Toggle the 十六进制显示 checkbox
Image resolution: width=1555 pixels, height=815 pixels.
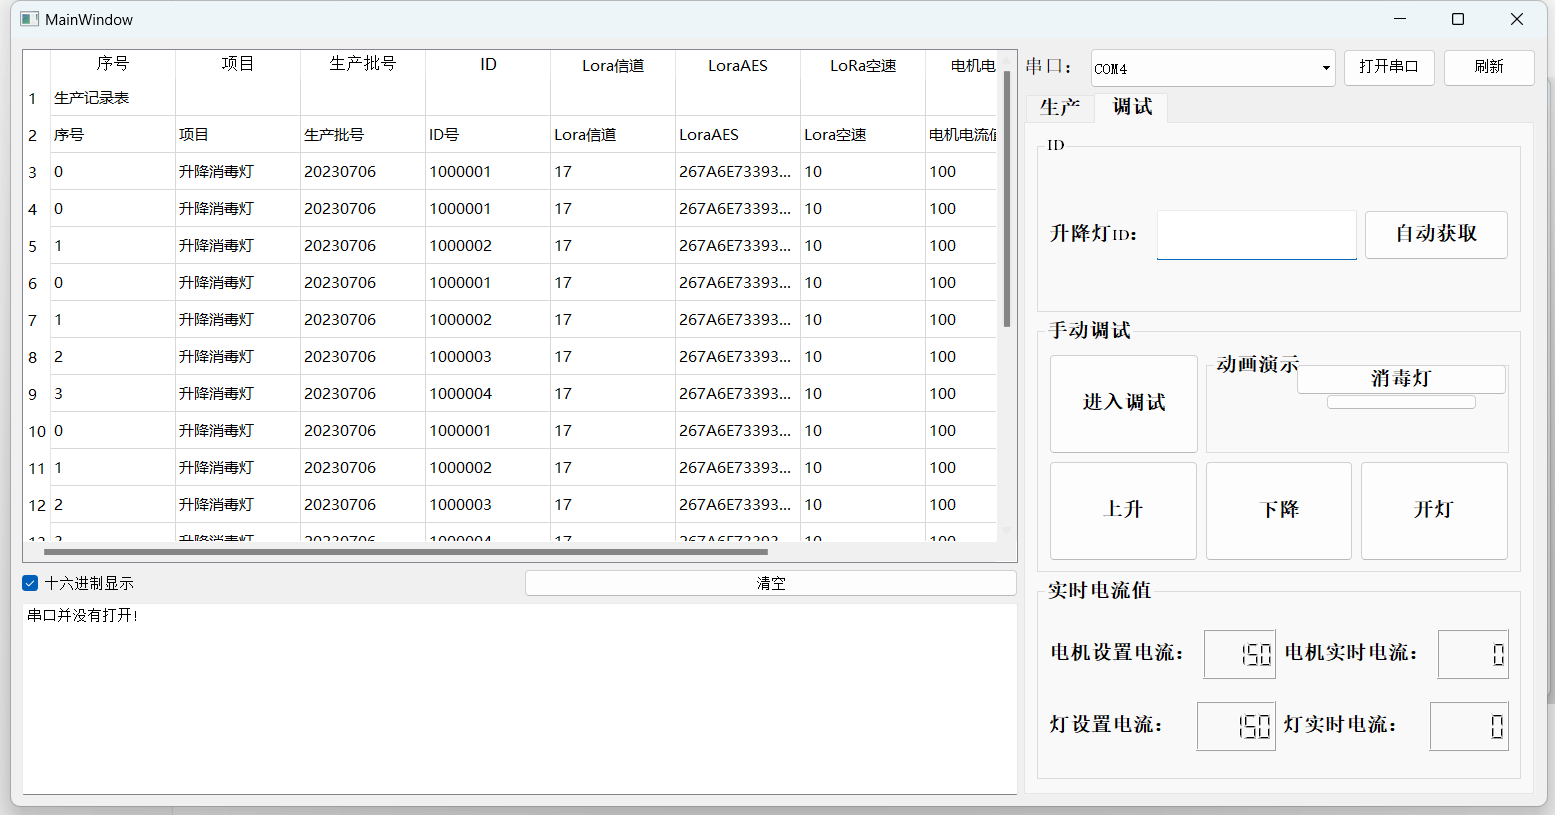click(30, 583)
